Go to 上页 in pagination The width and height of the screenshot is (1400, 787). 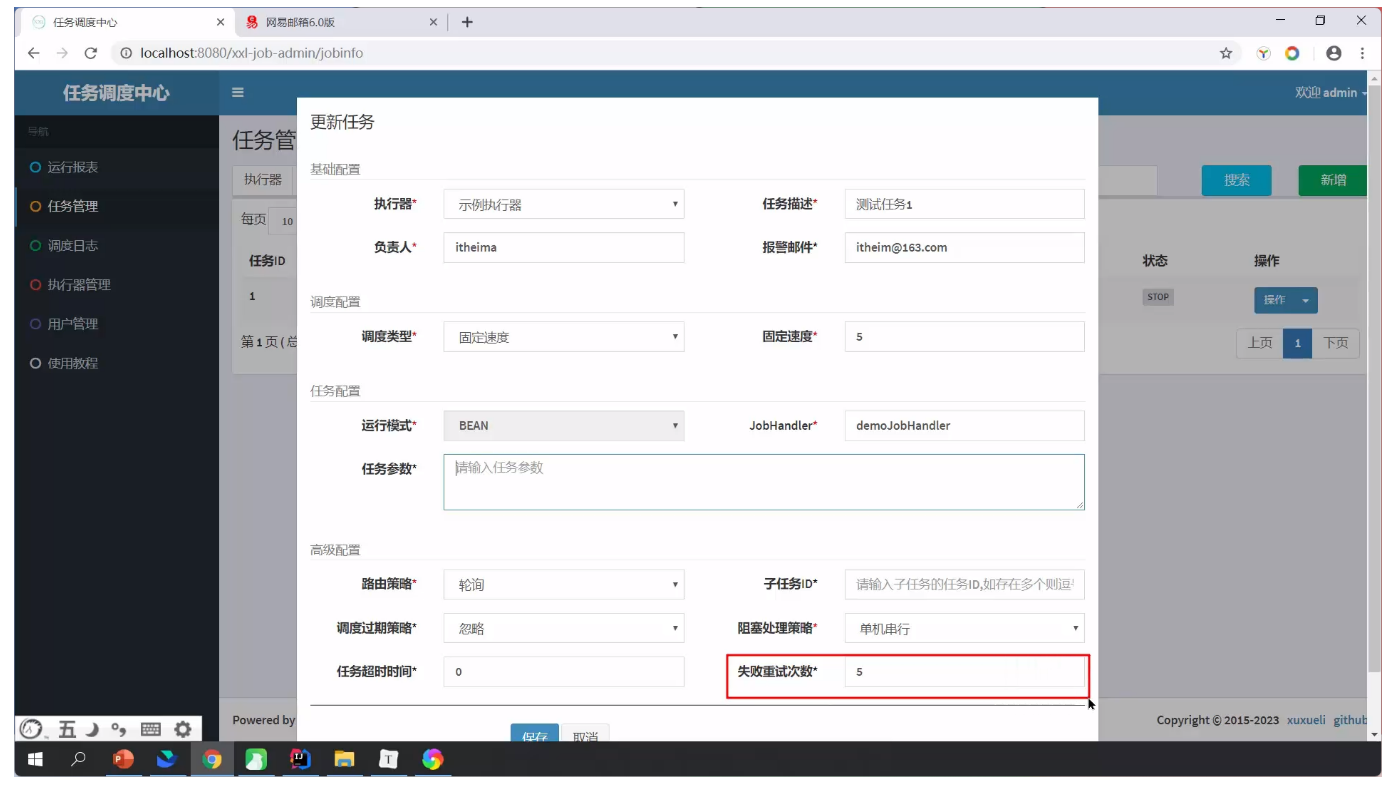[1260, 343]
